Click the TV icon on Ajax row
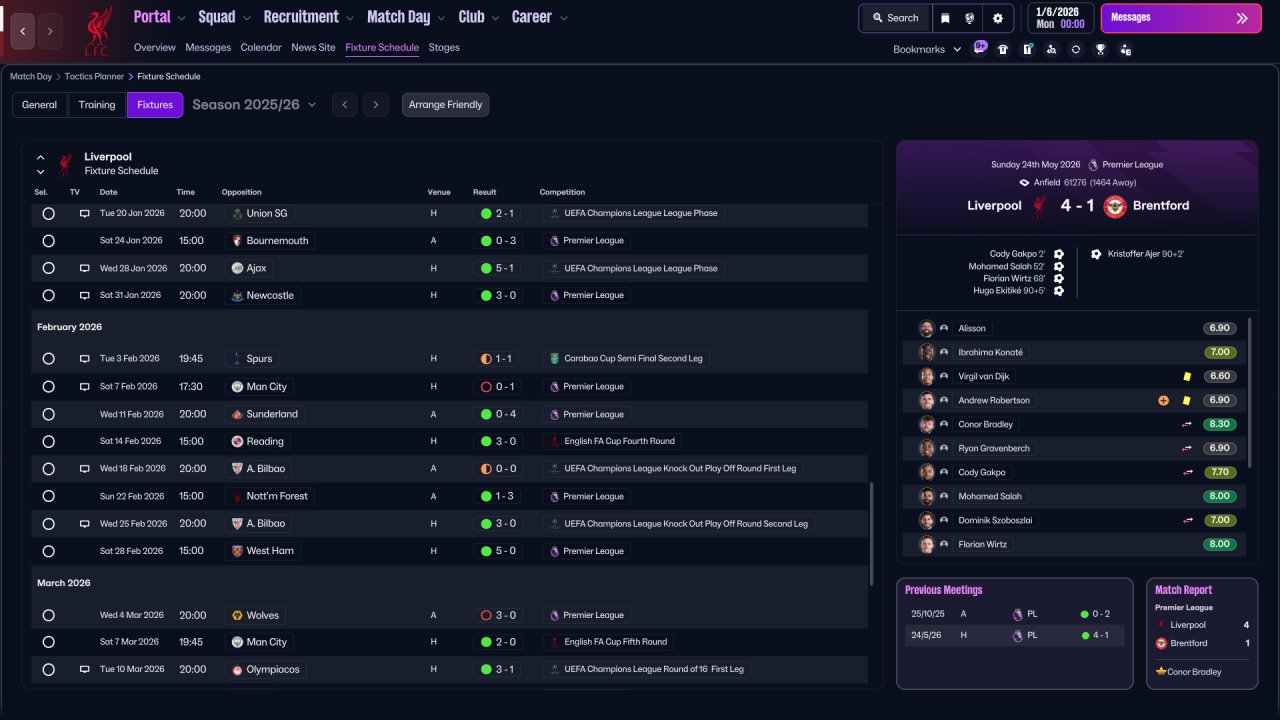 [x=85, y=268]
